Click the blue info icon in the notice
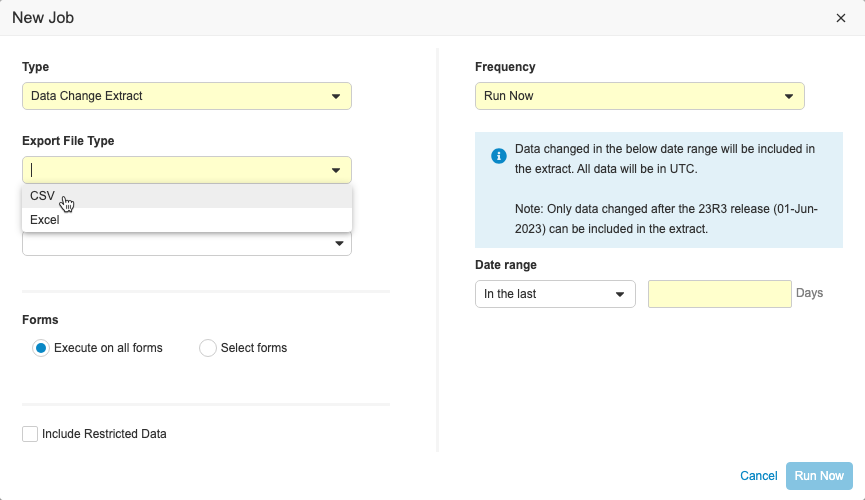The width and height of the screenshot is (865, 500). point(498,157)
